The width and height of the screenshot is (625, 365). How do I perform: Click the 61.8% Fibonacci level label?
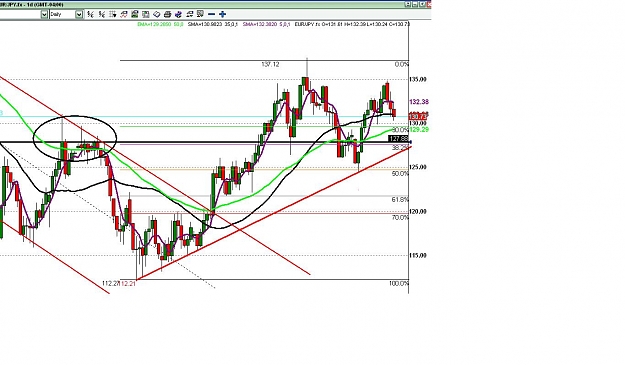pos(400,200)
